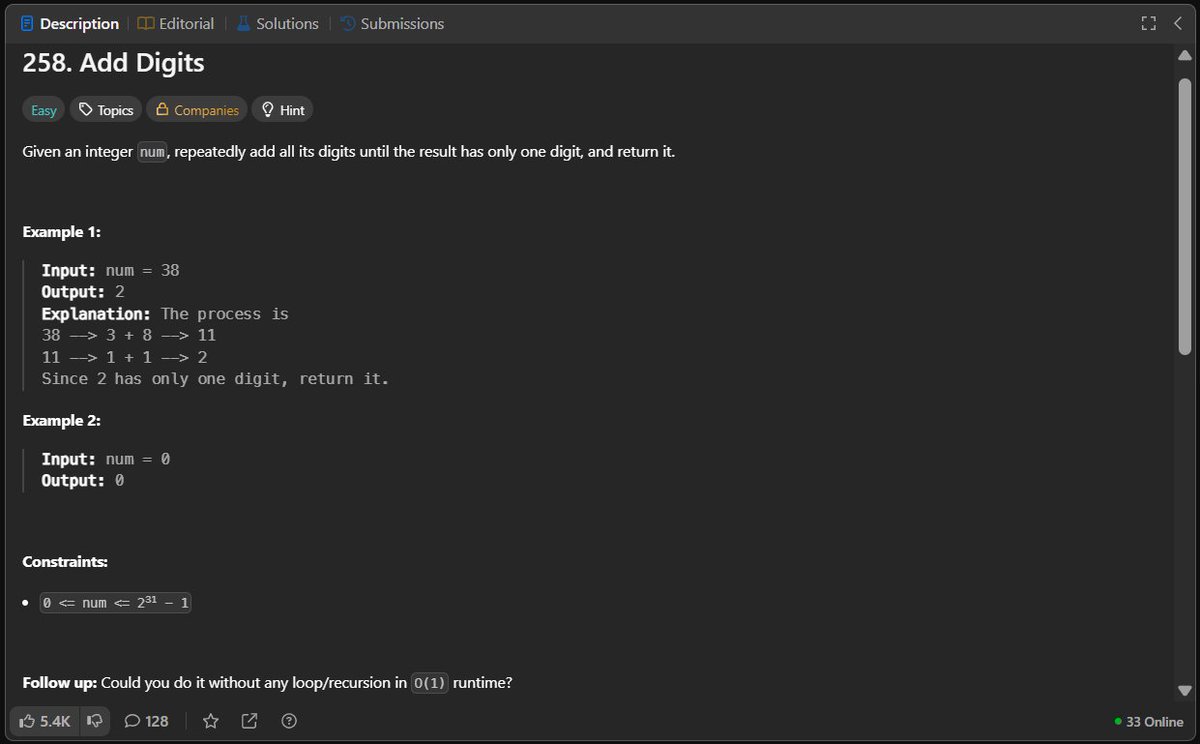Open the comments section icon showing 128

(146, 720)
